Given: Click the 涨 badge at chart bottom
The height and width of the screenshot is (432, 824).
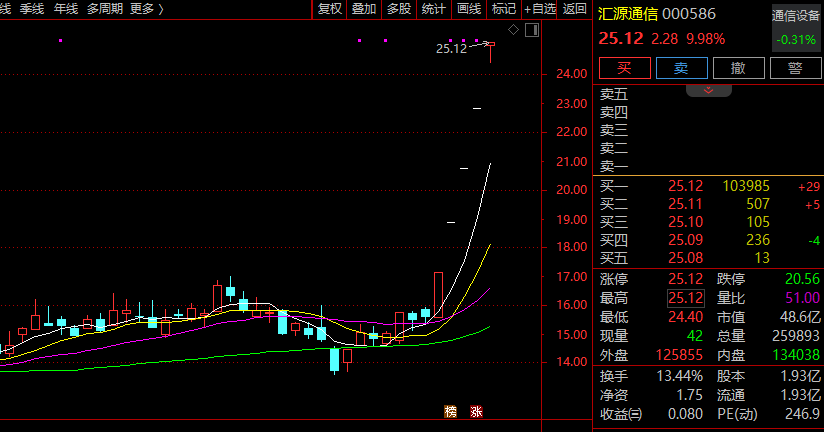Looking at the screenshot, I should 477,411.
